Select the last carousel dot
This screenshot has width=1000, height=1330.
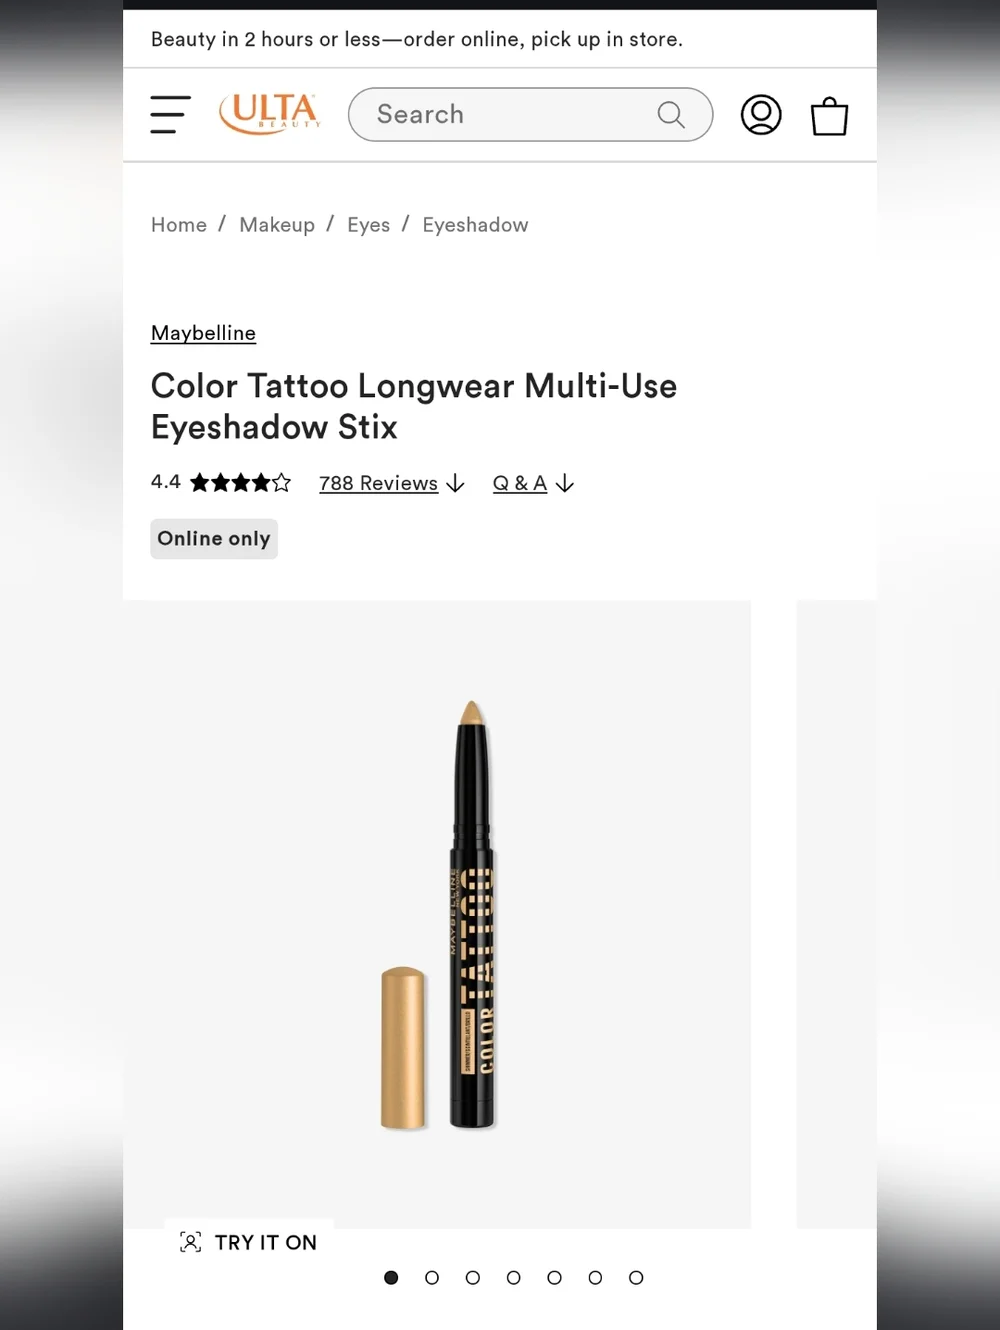(x=636, y=1278)
